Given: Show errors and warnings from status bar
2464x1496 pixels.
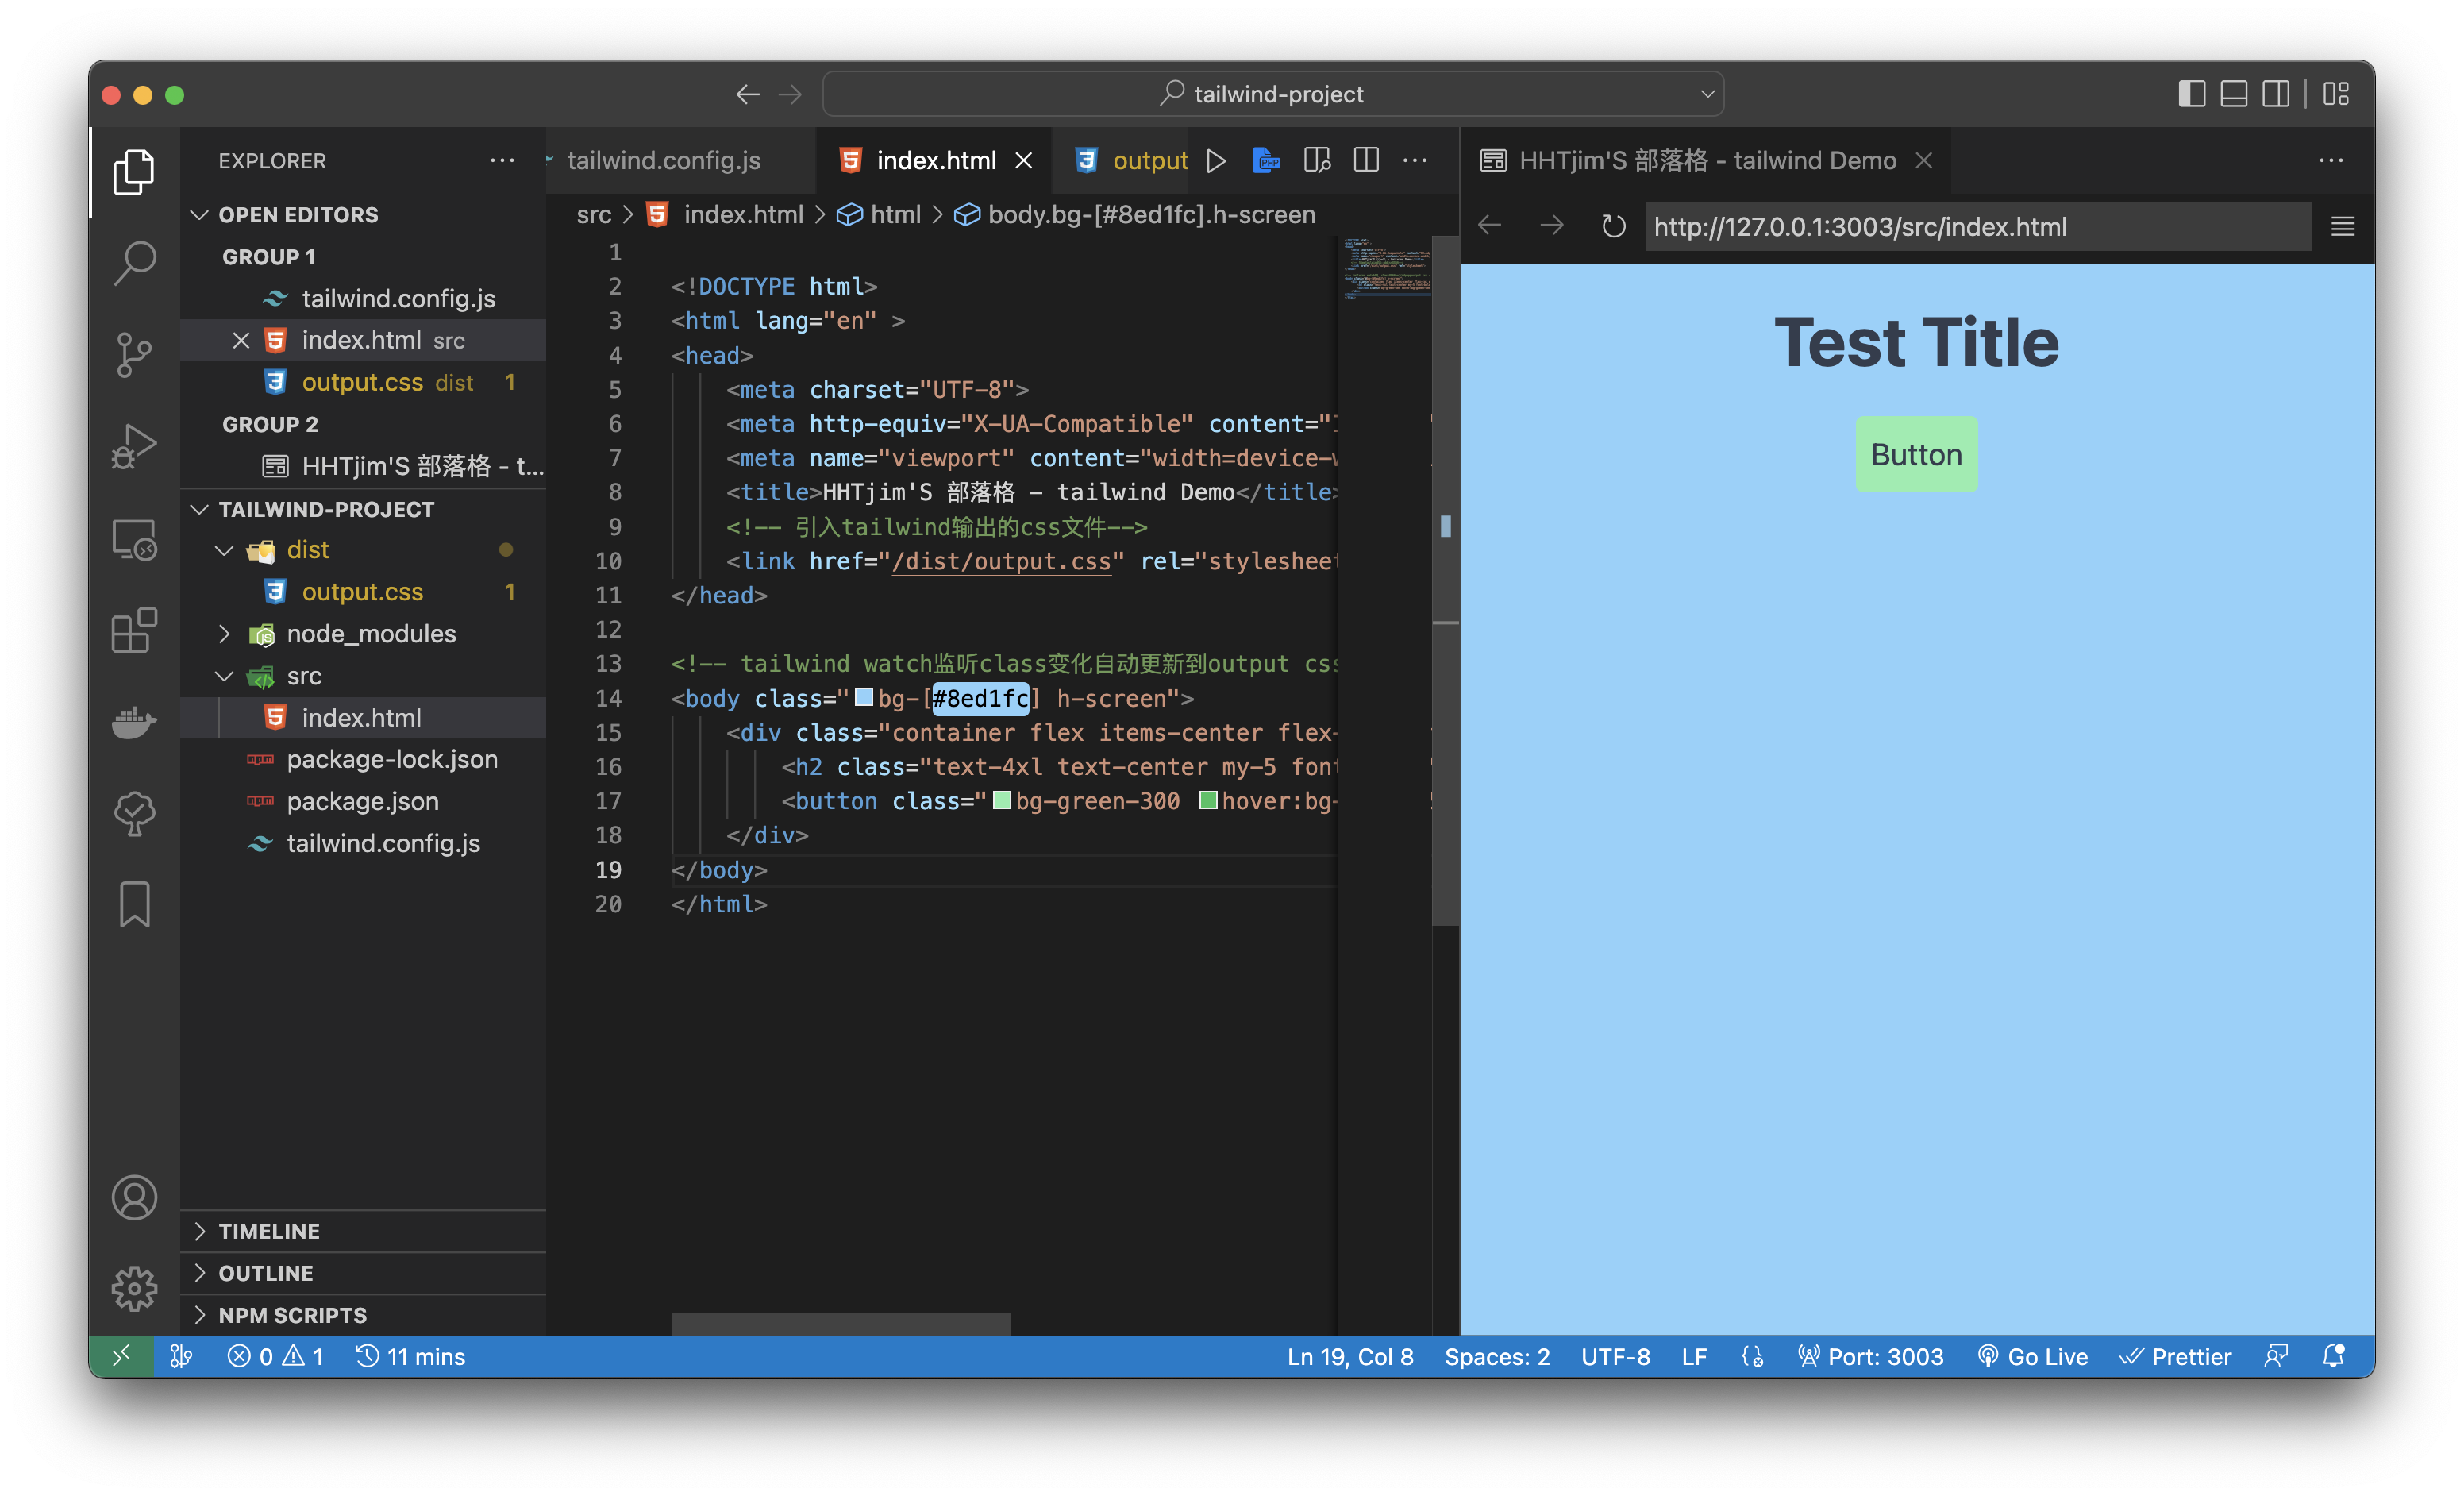Looking at the screenshot, I should [275, 1357].
